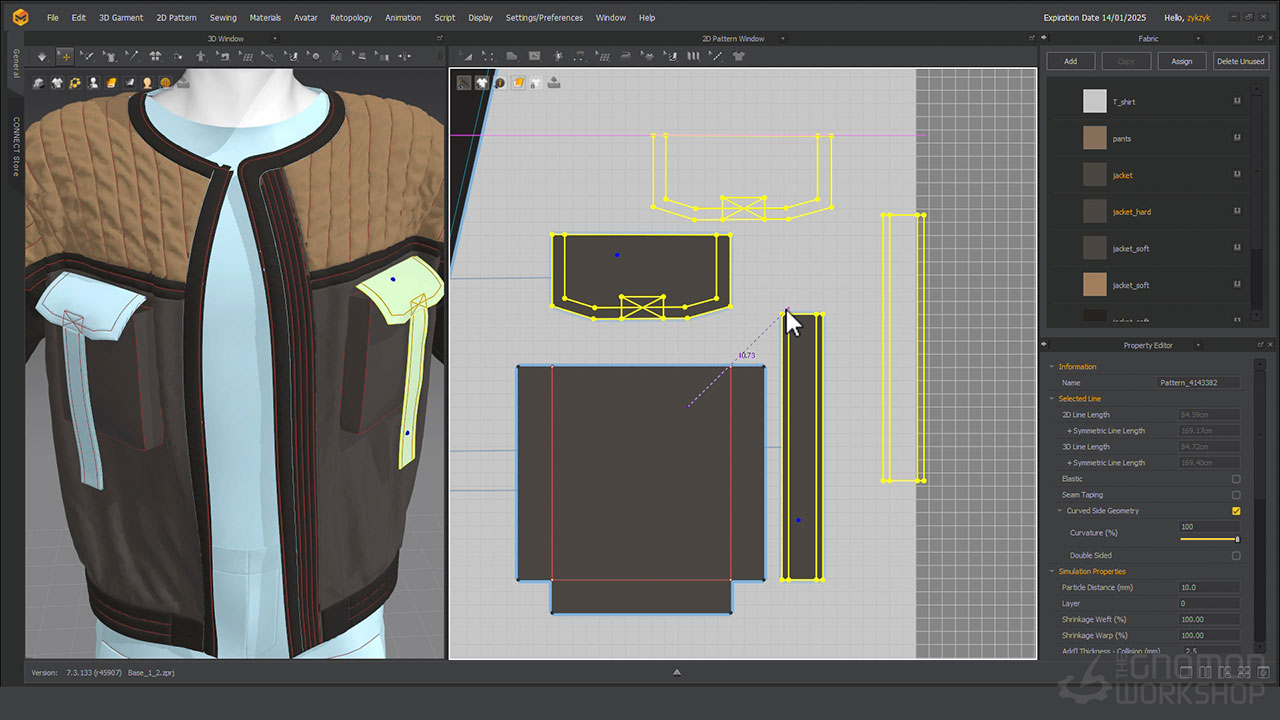
Task: Click the Marvelous Designer logo icon
Action: (20, 17)
